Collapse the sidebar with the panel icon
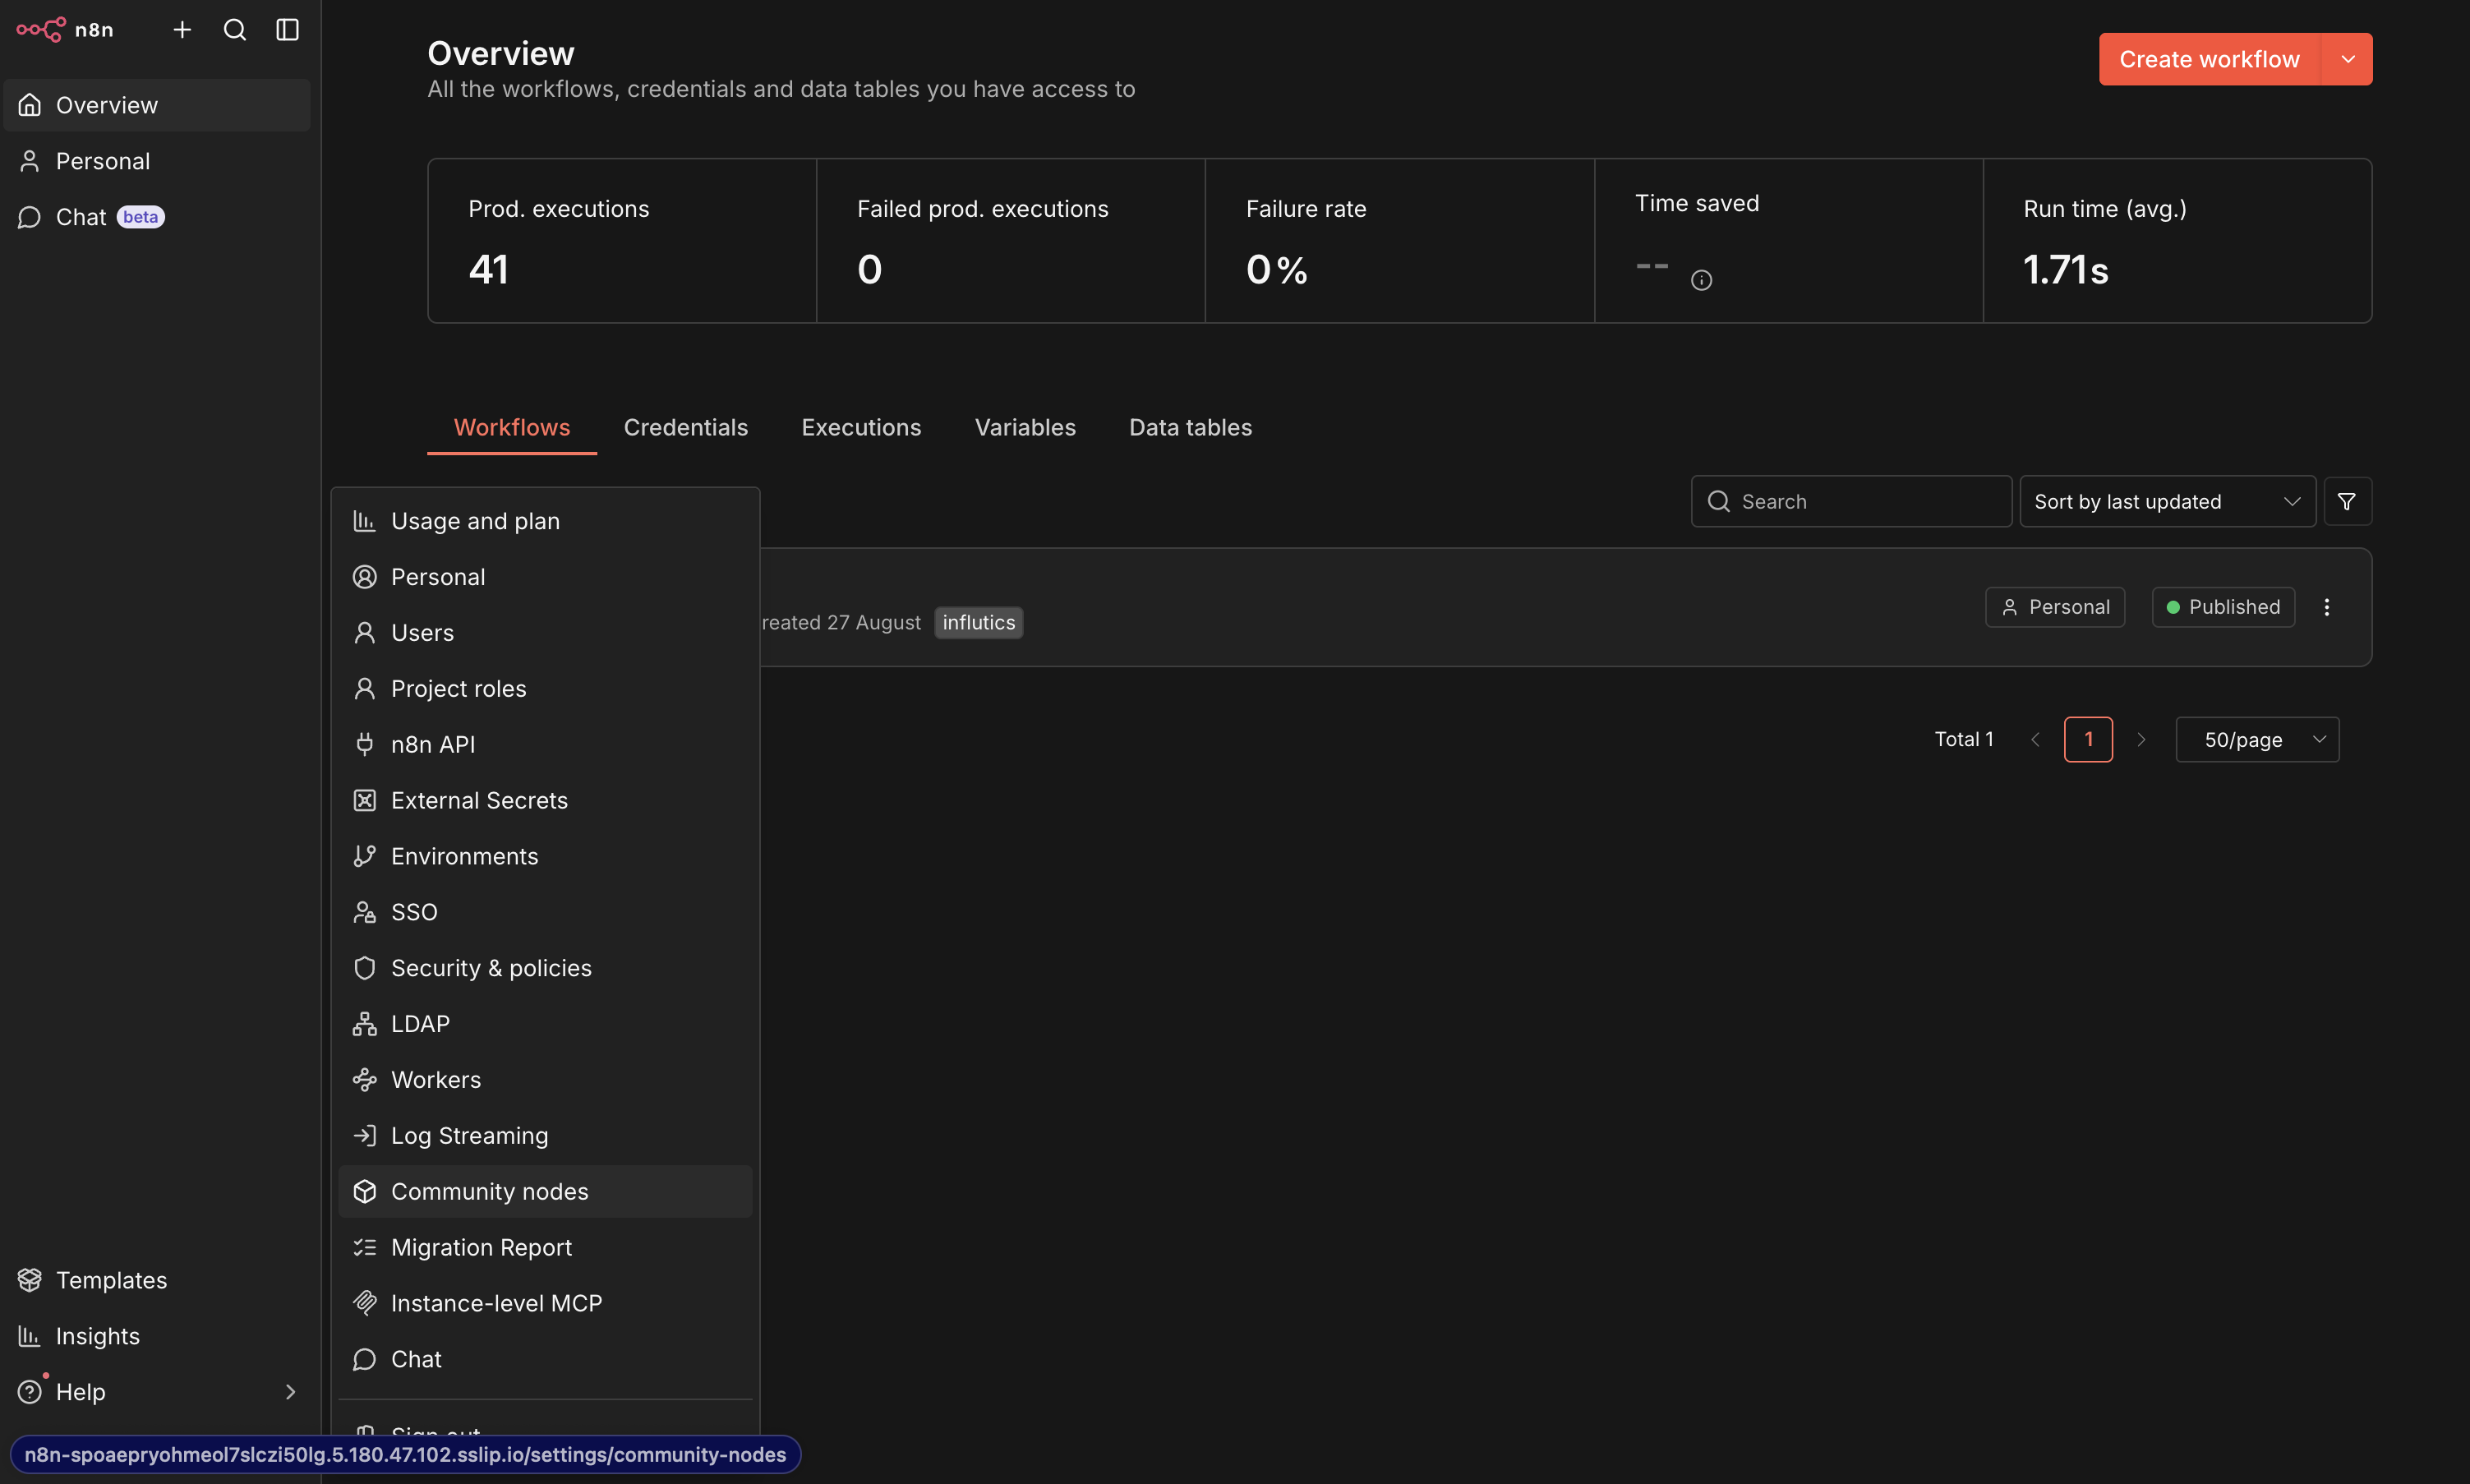This screenshot has width=2470, height=1484. (x=288, y=30)
